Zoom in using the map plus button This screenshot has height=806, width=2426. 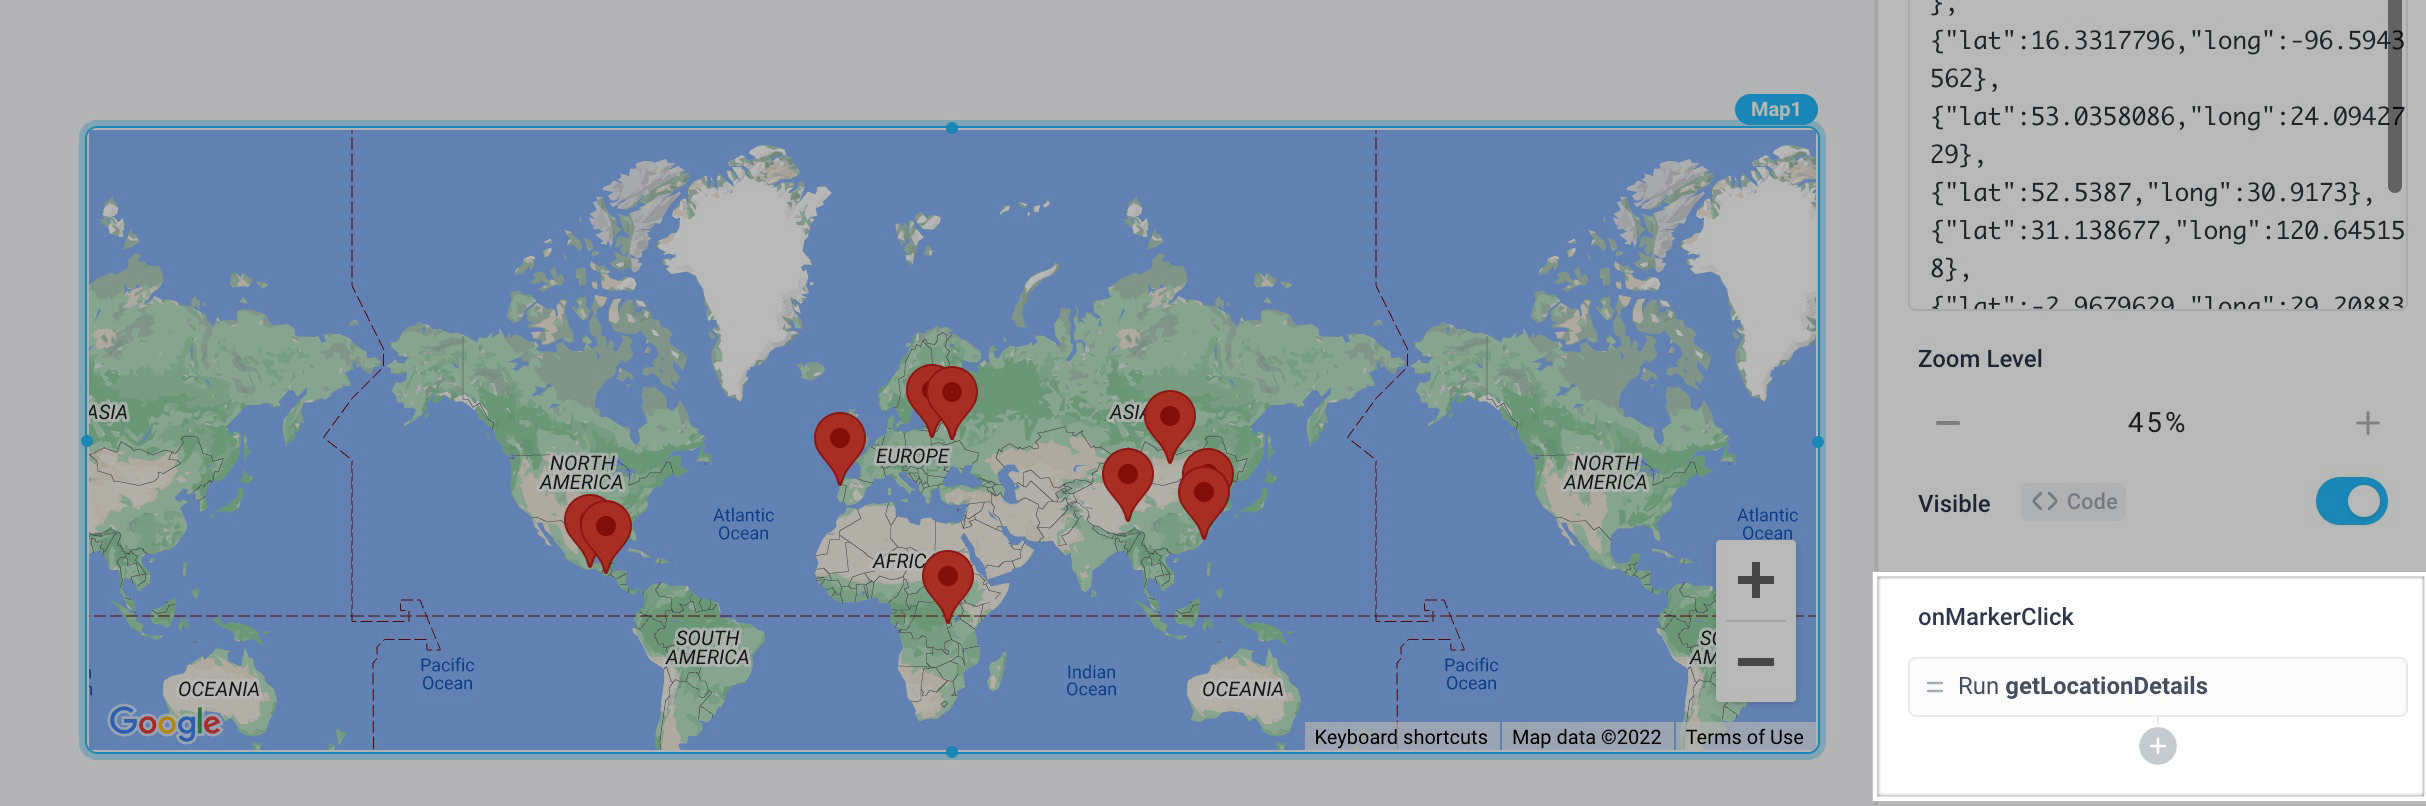point(1755,580)
